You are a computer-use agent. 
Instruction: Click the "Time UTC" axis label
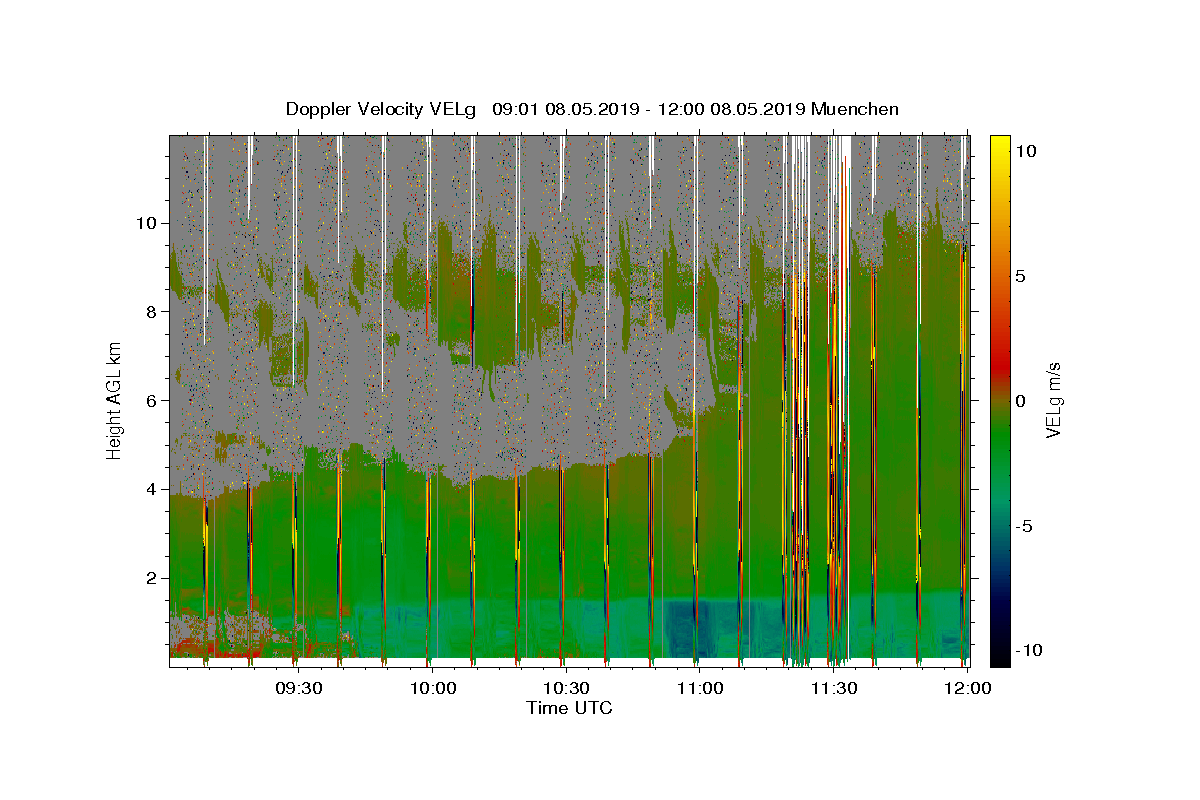(569, 708)
